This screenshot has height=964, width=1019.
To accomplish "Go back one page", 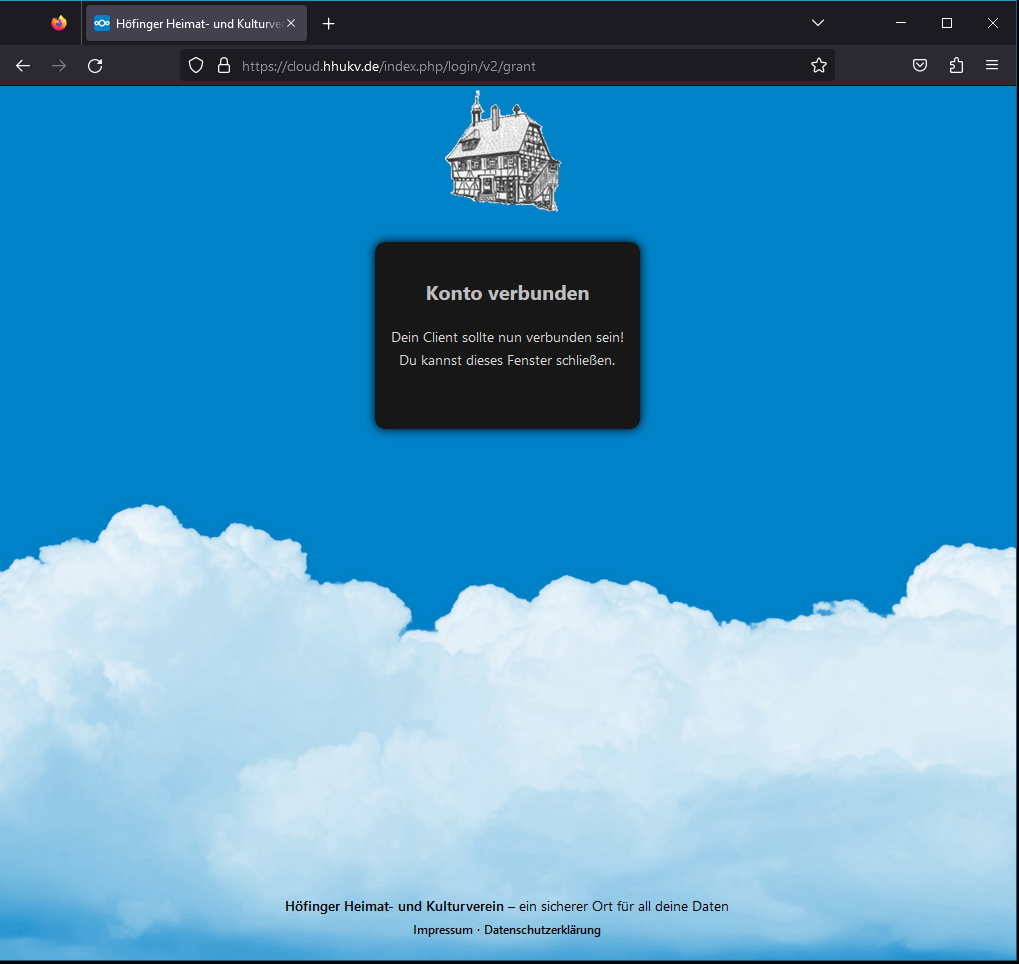I will 23,66.
